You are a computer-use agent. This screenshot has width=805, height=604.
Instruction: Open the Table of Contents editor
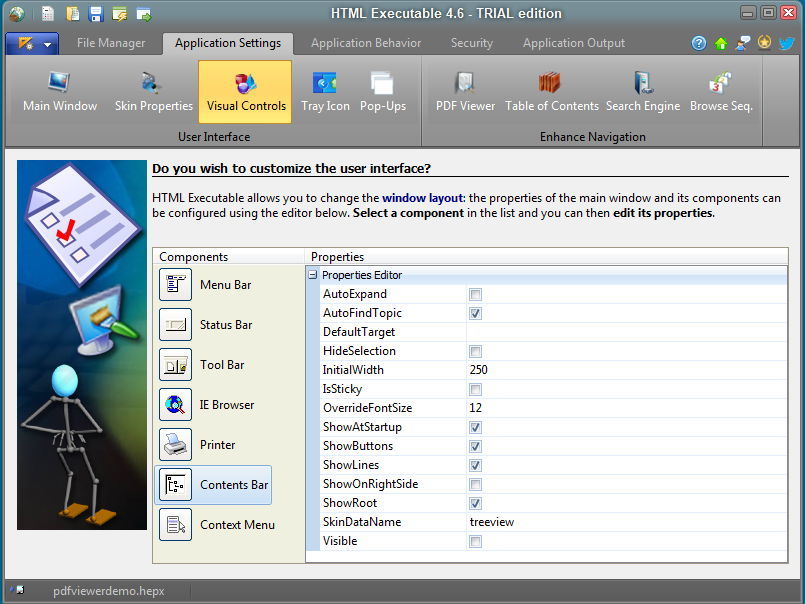[x=551, y=92]
